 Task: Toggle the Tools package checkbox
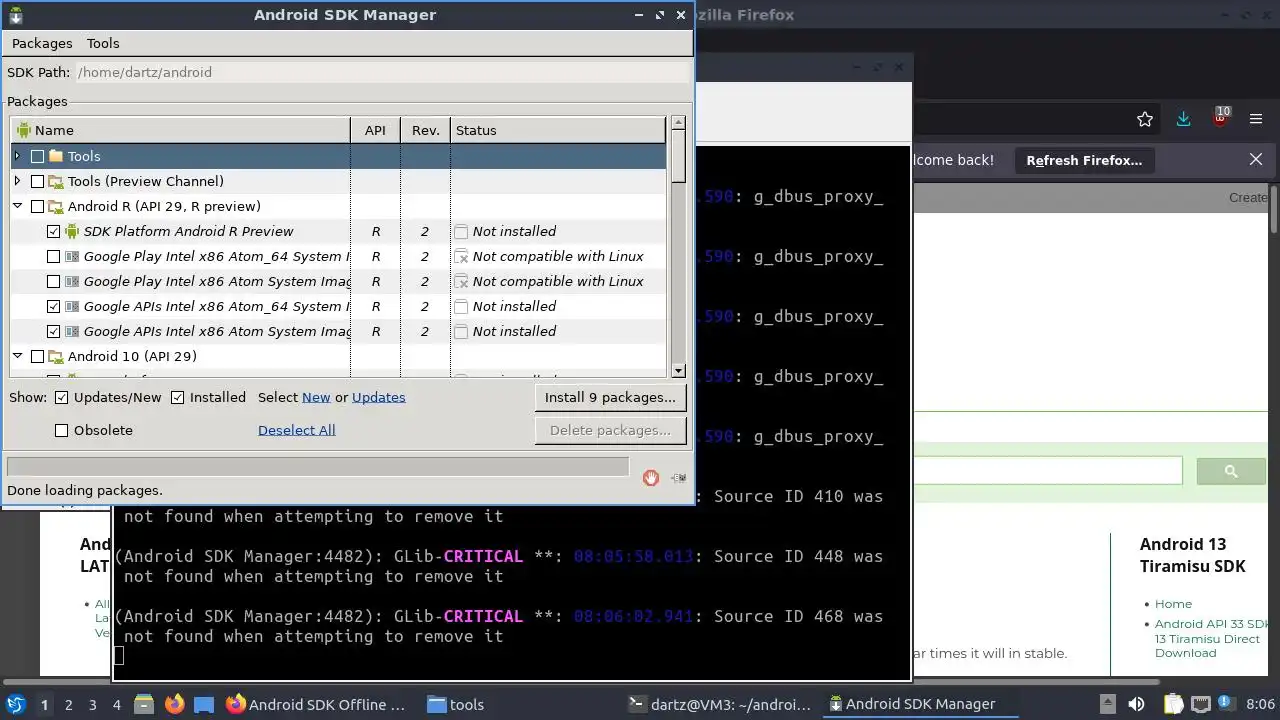[38, 156]
